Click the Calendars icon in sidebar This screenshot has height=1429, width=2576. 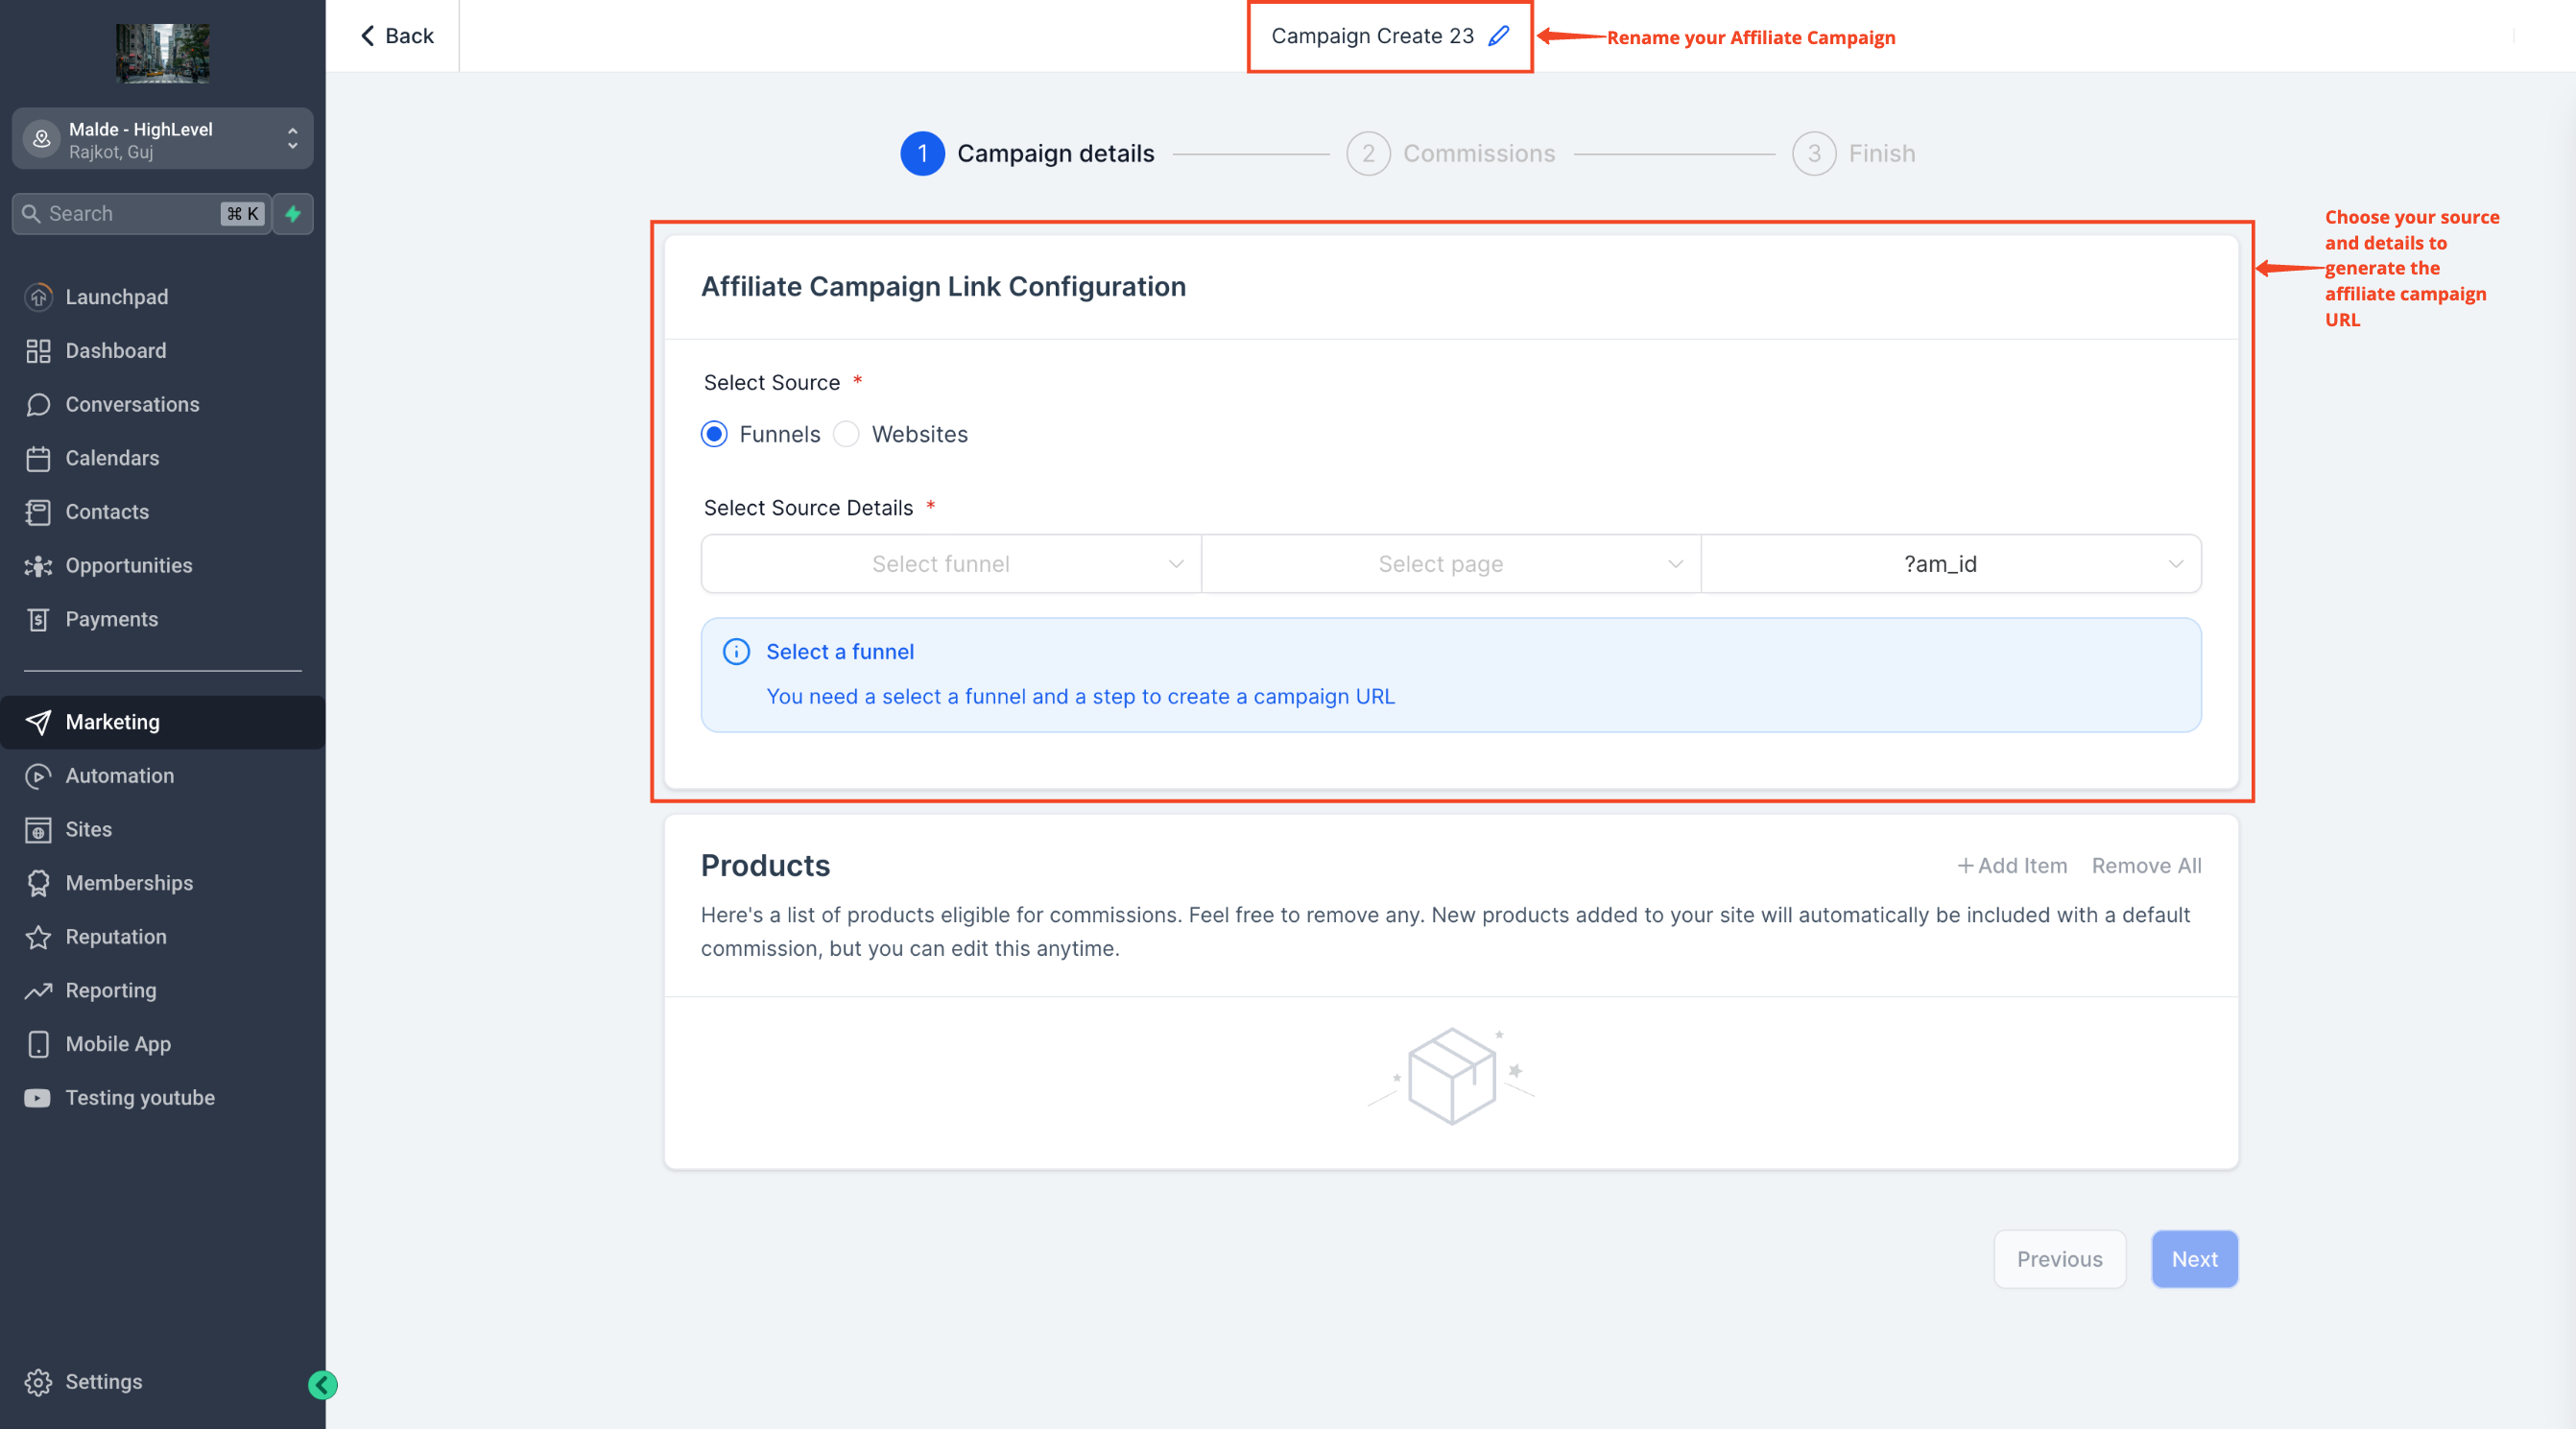click(38, 458)
